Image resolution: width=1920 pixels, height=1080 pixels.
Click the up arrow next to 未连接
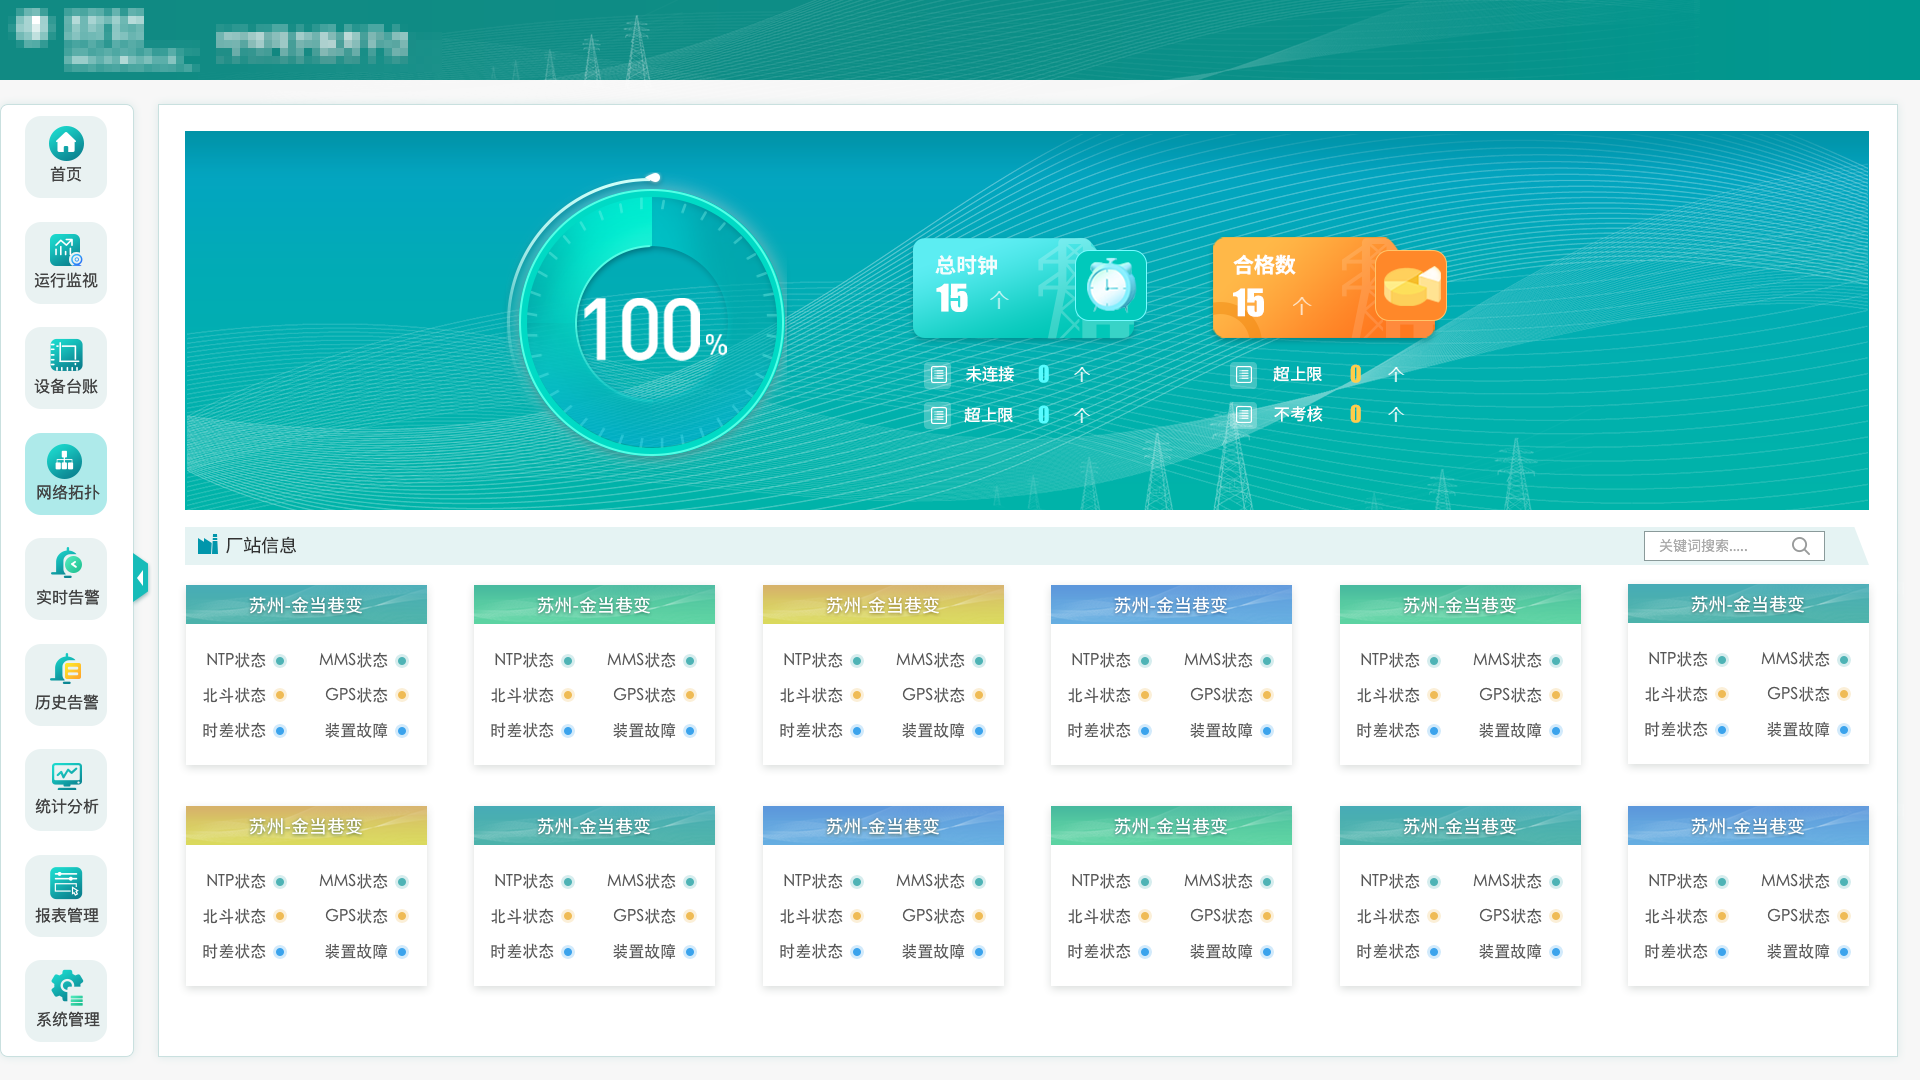(x=1081, y=374)
